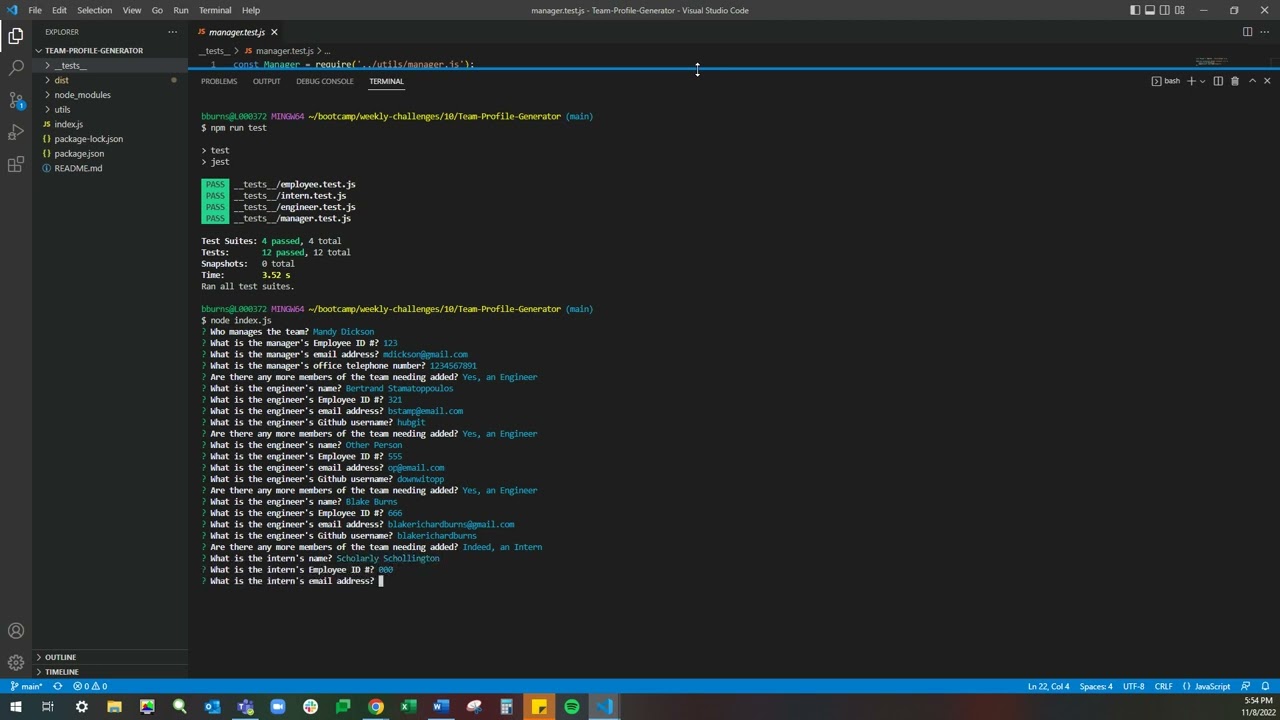Split the terminal panel
Viewport: 1280px width, 720px height.
[1218, 81]
